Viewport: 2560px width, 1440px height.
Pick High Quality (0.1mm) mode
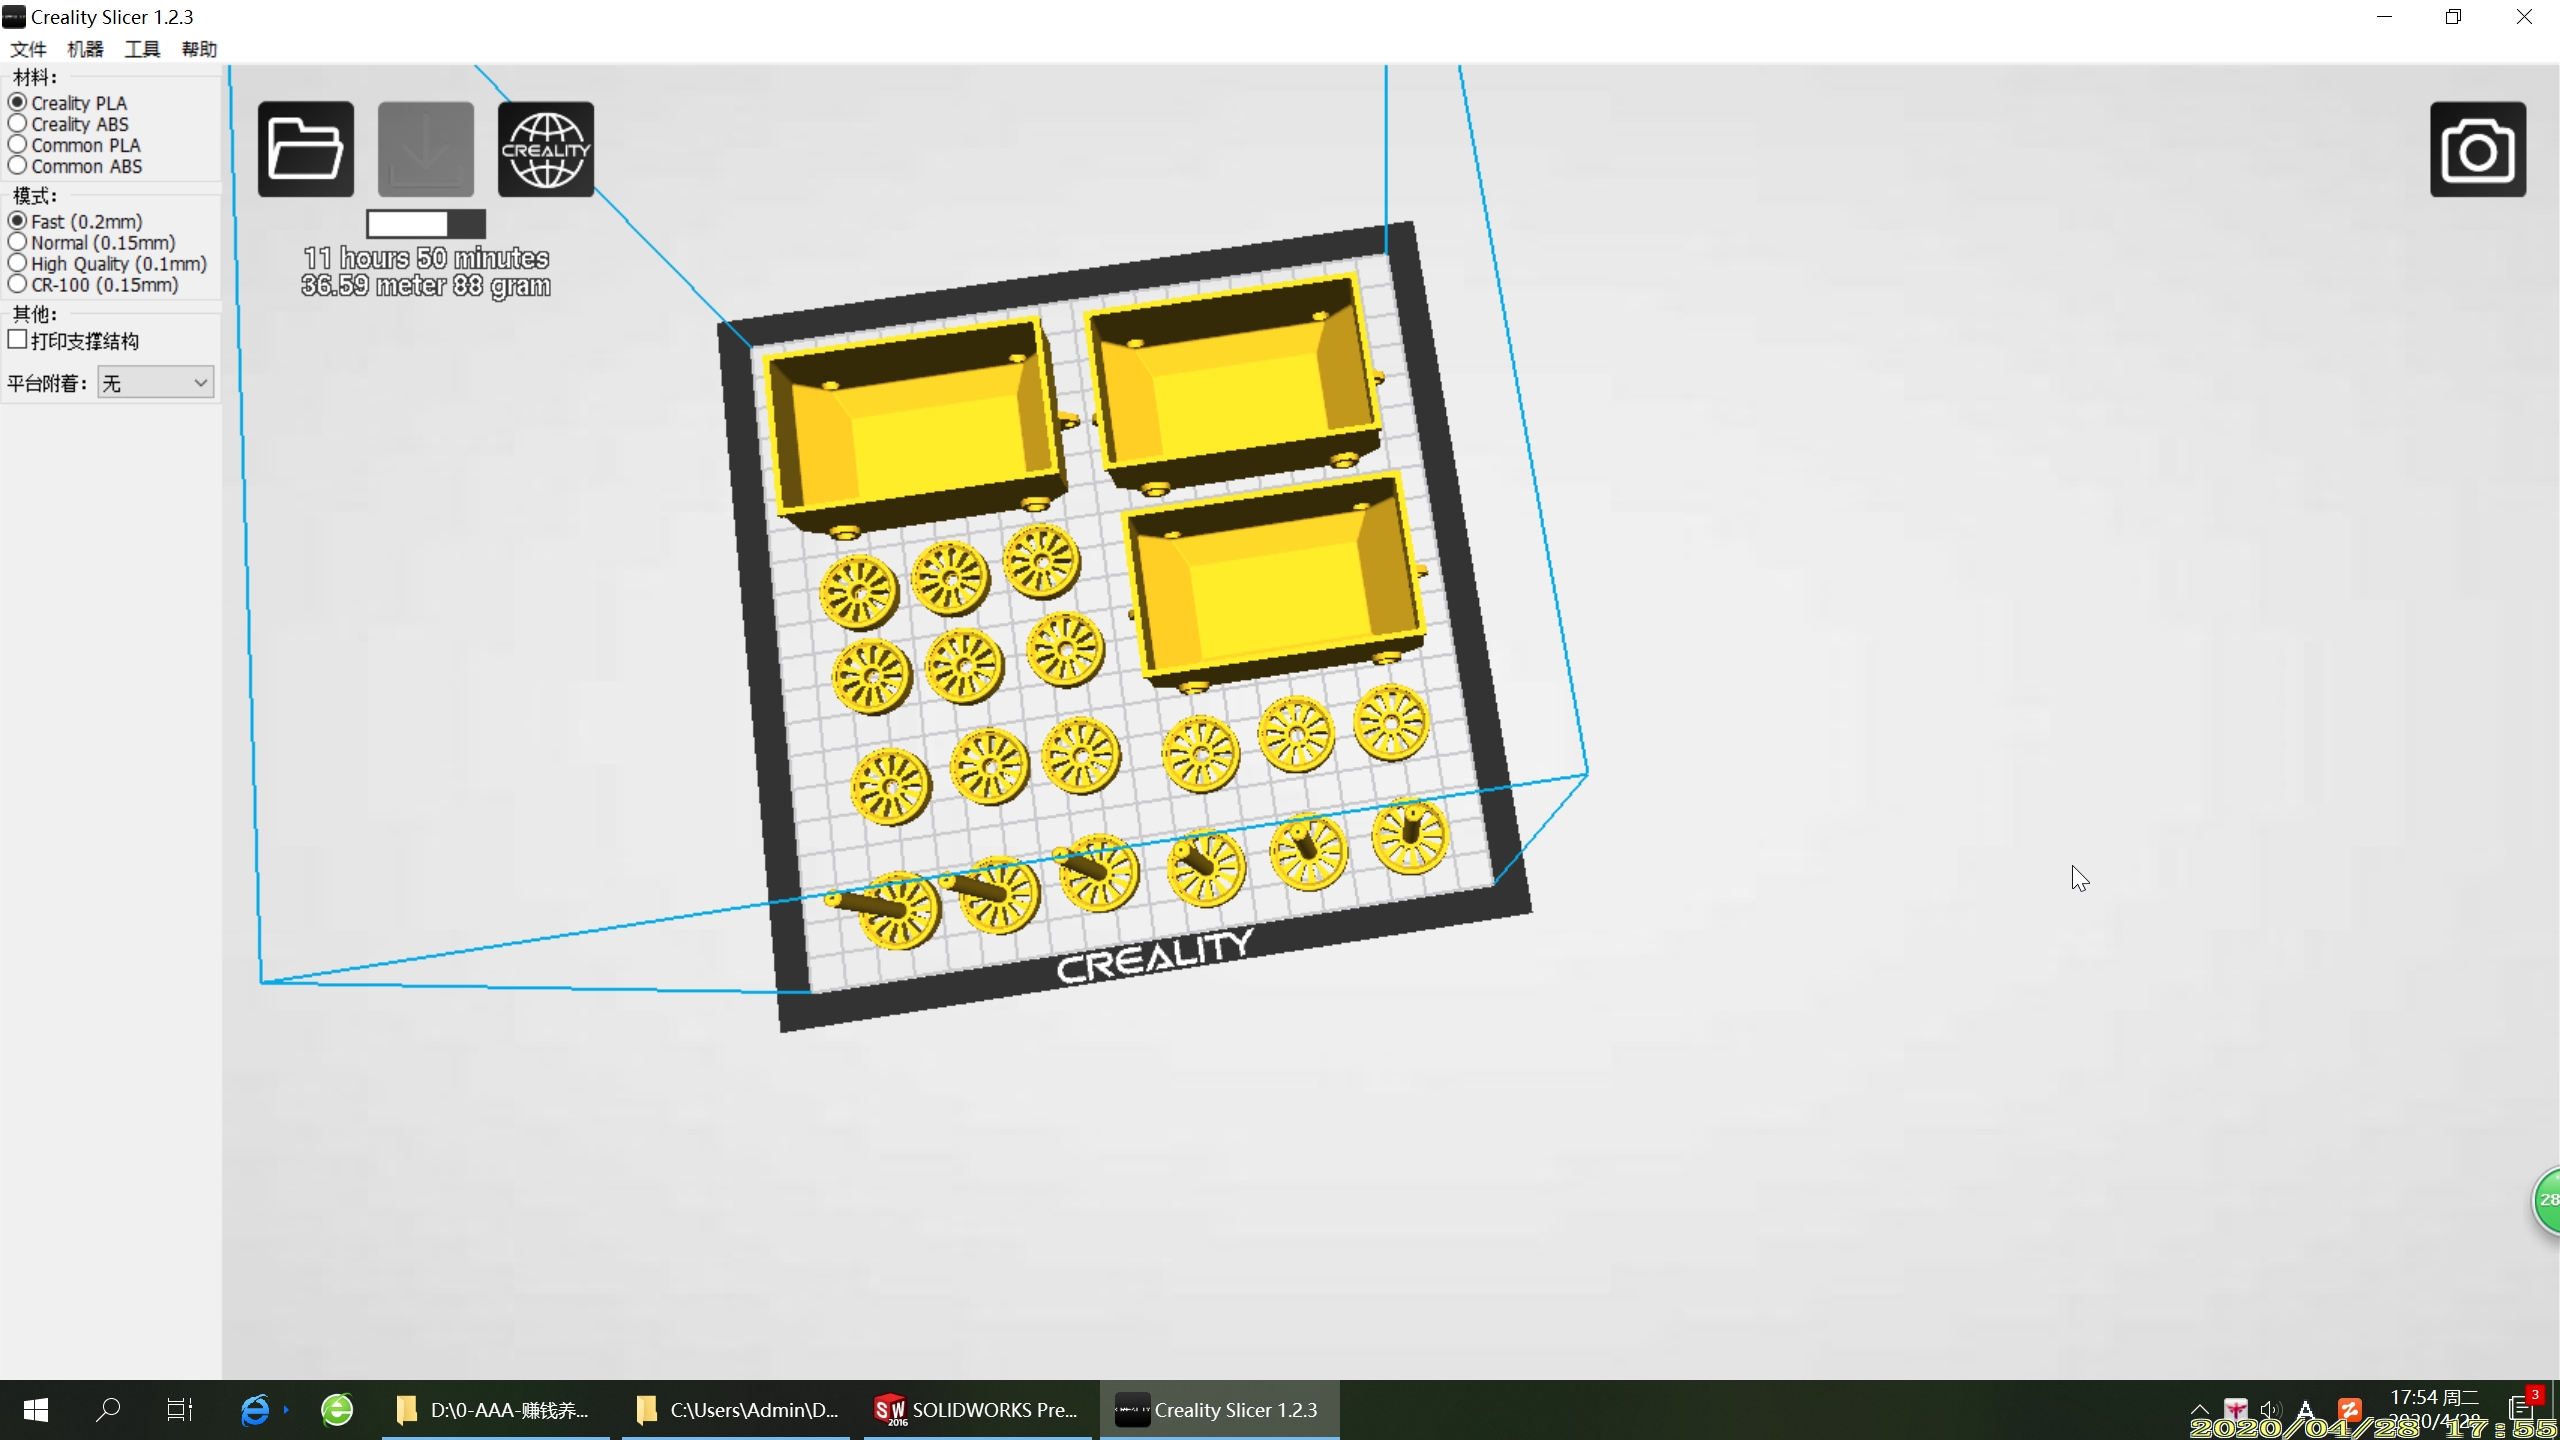[108, 263]
